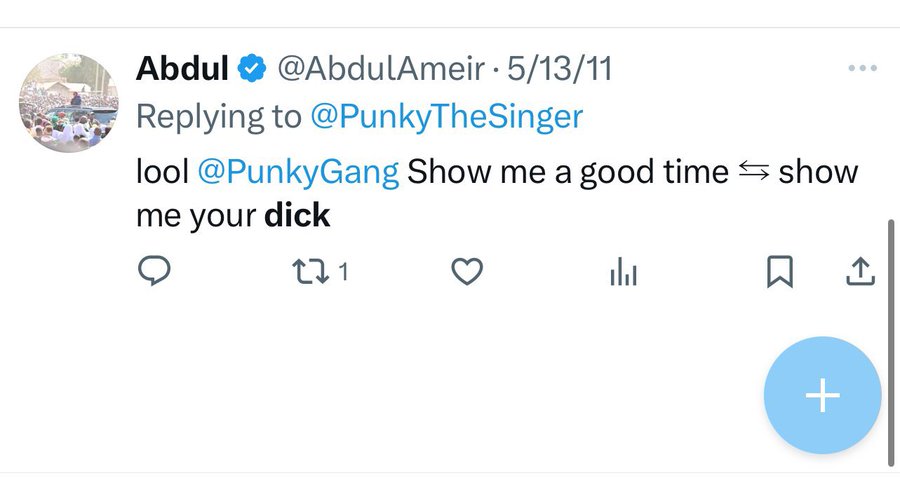Image resolution: width=900 pixels, height=492 pixels.
Task: Click the blue verified badge
Action: tap(253, 69)
